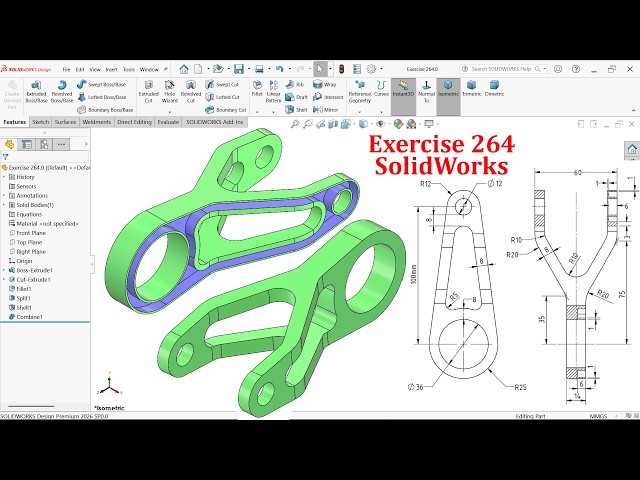Click the Search SOLIDWORKS Help field
The height and width of the screenshot is (480, 640).
click(503, 69)
